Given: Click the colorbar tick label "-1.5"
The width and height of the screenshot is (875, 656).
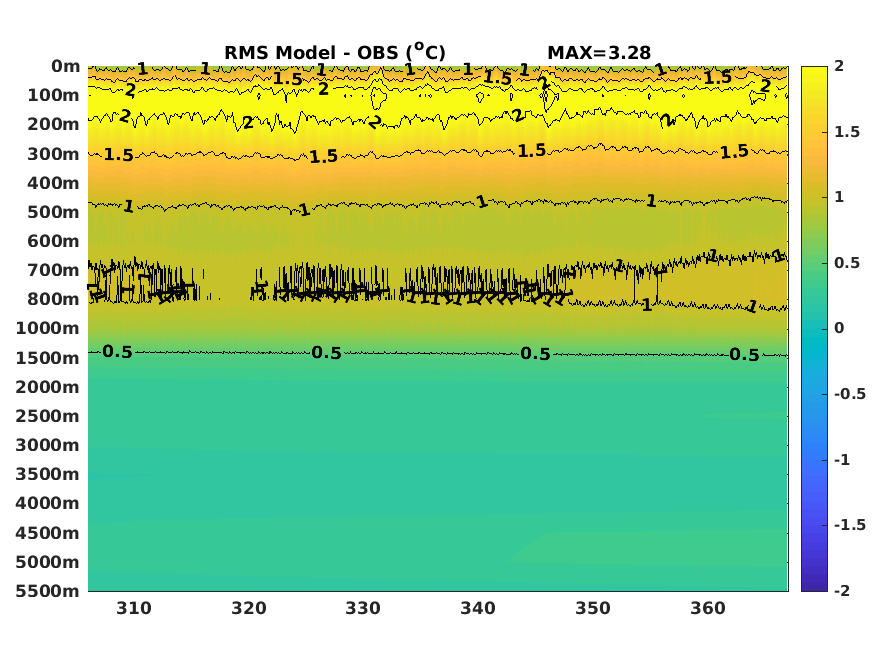Looking at the screenshot, I should tap(850, 525).
